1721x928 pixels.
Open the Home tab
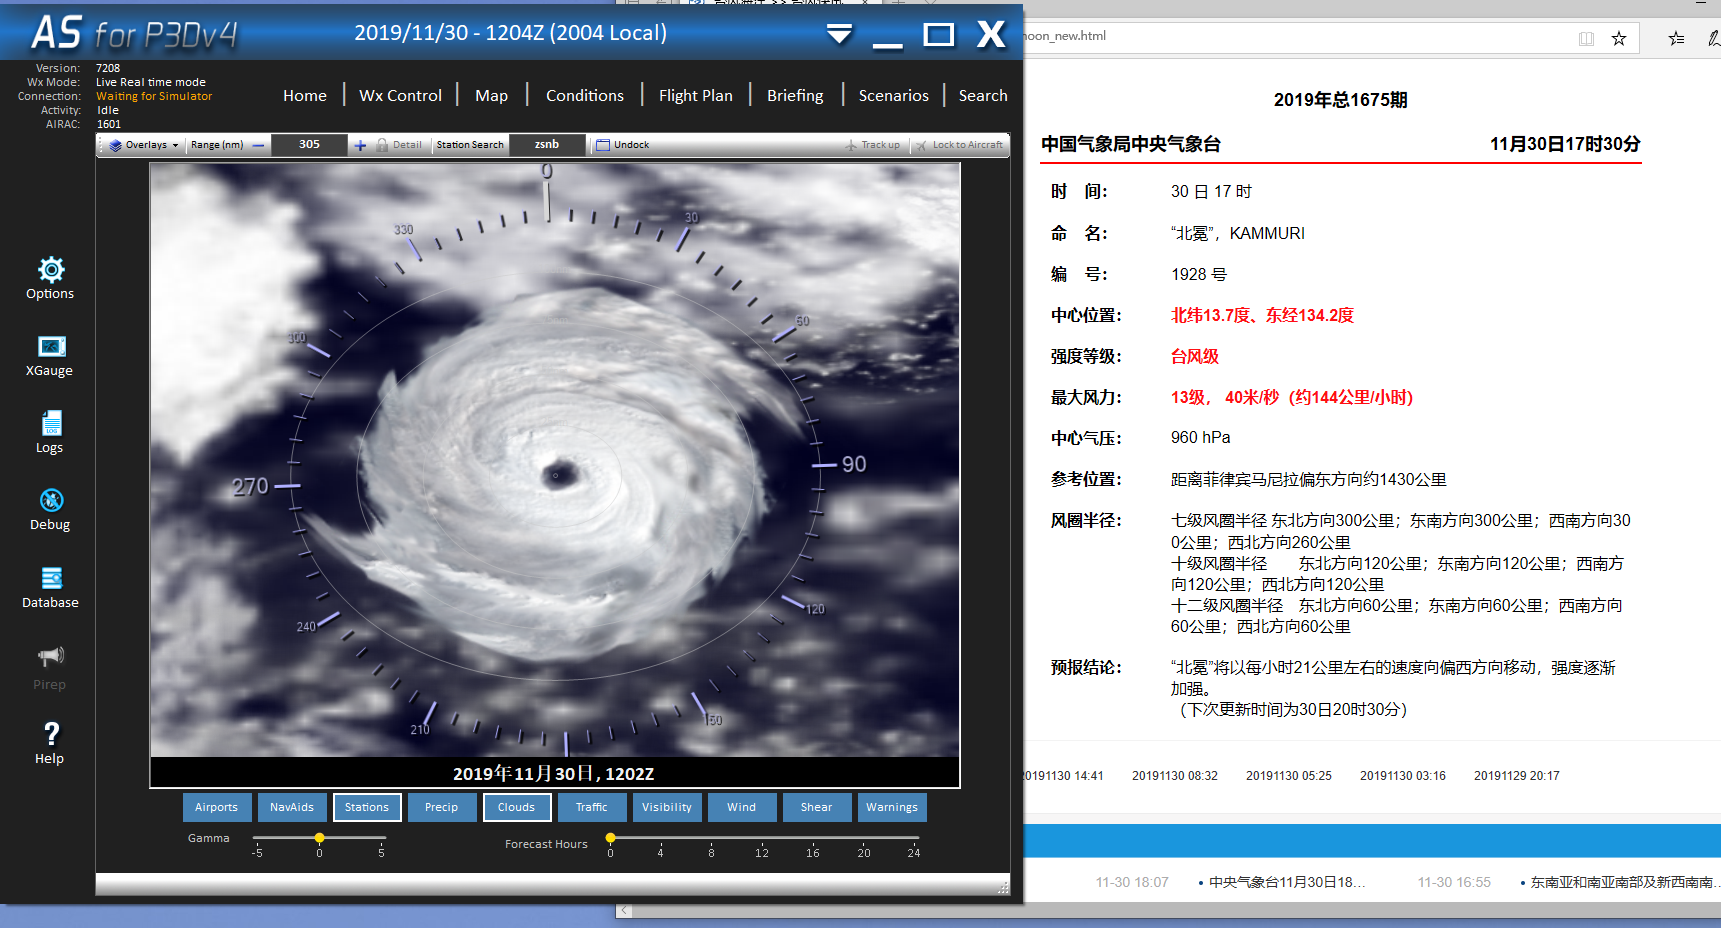(x=305, y=96)
